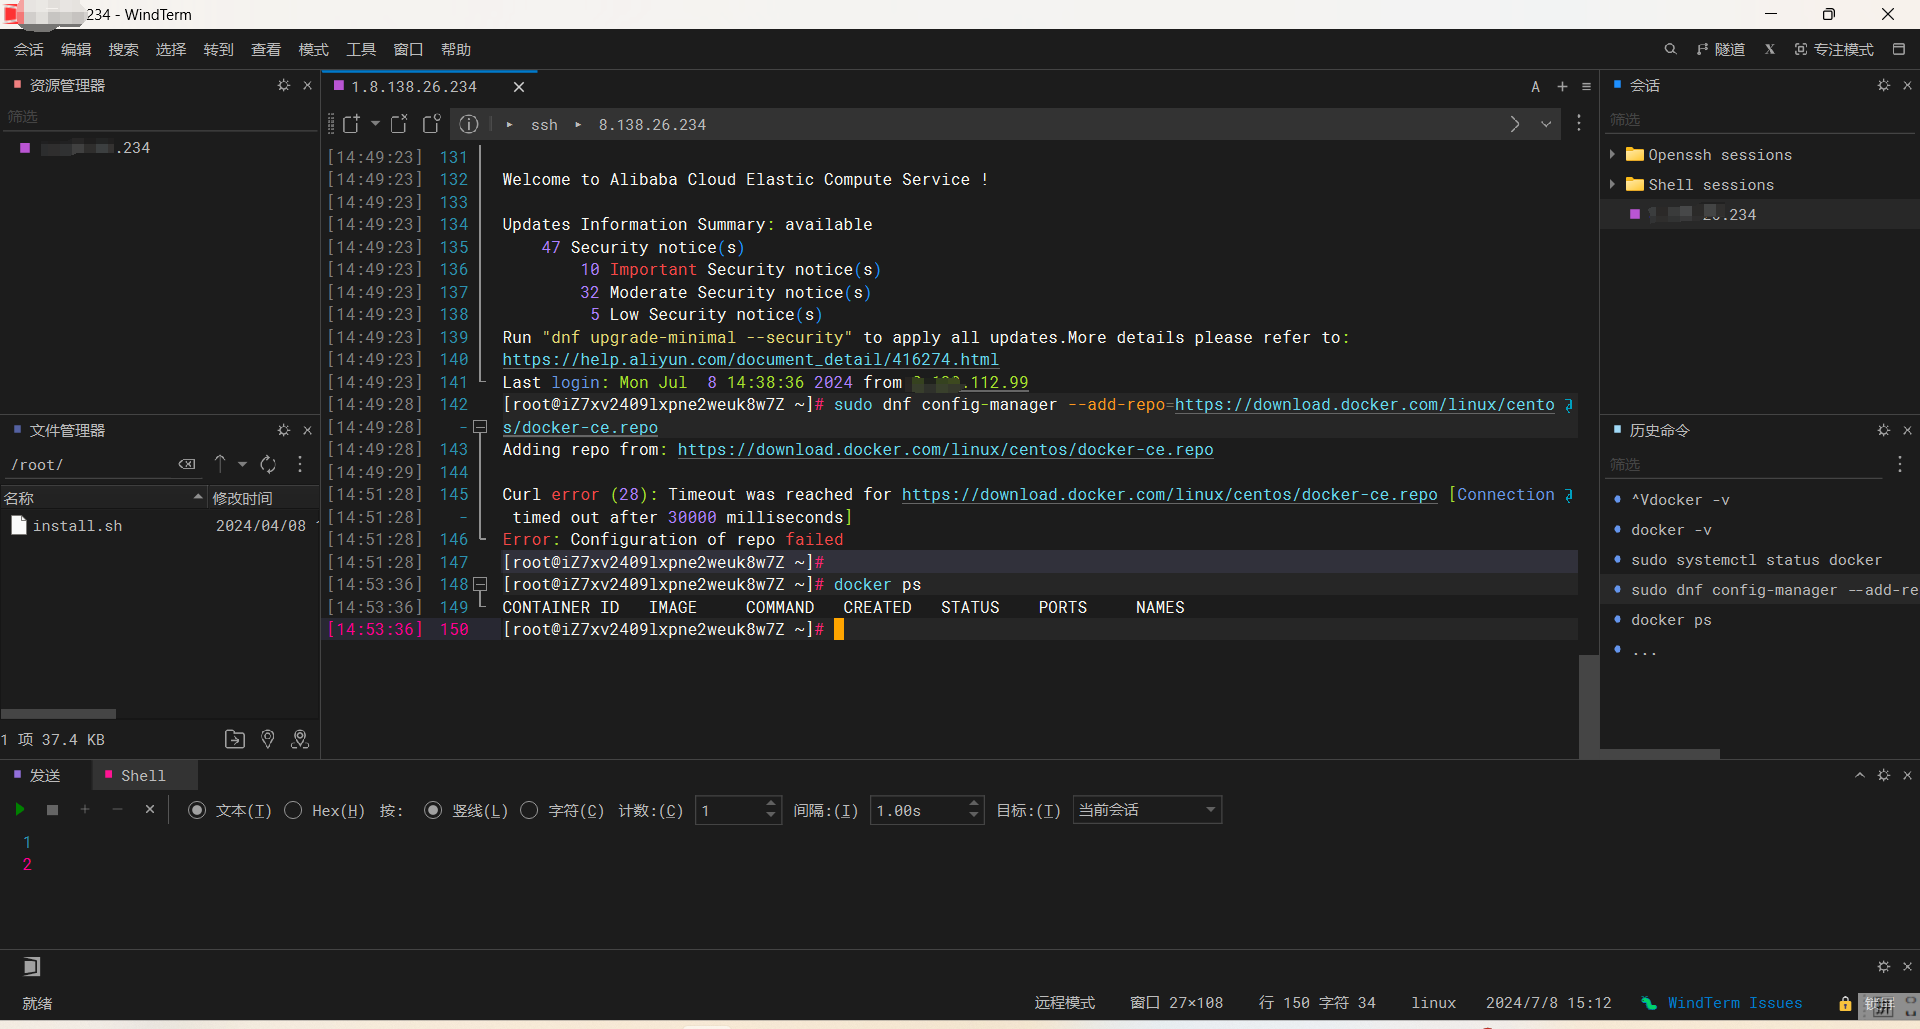Click the sync location icon in file manager footer

[299, 739]
